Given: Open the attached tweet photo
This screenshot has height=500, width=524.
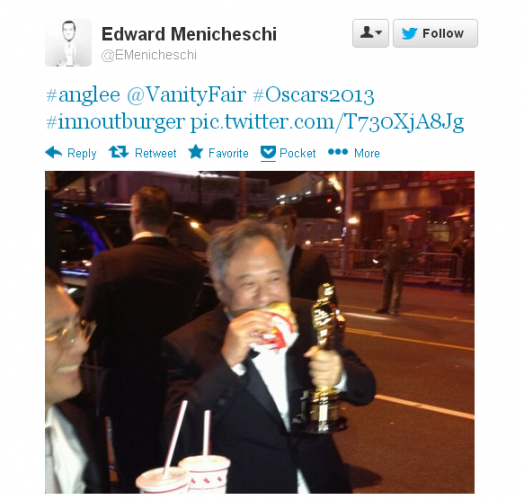Looking at the screenshot, I should click(260, 332).
